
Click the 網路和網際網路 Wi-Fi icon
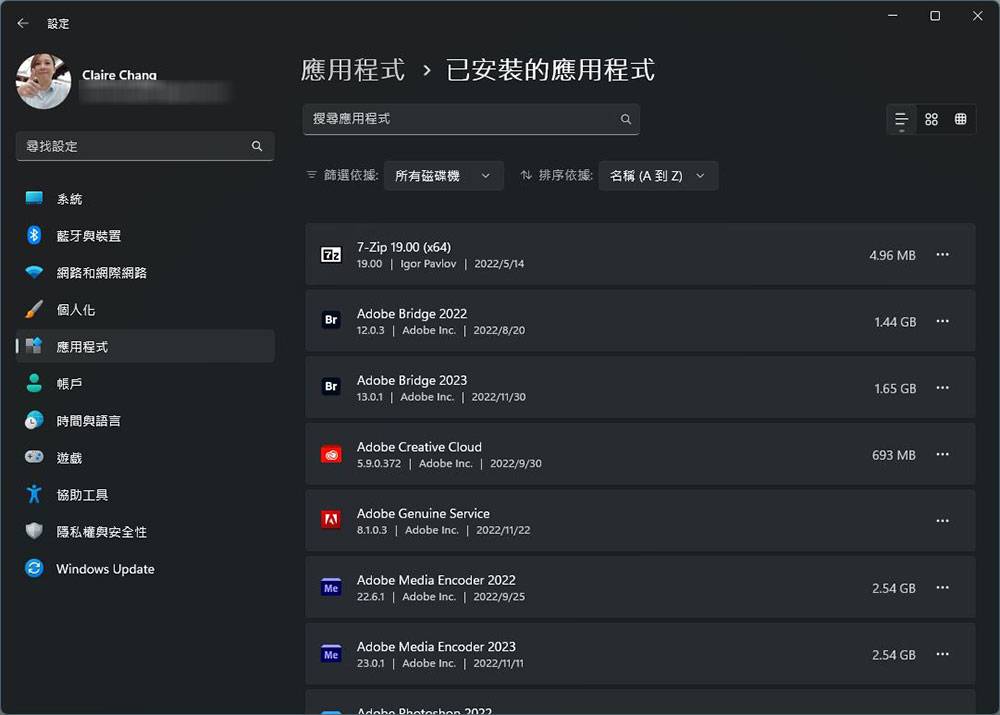point(32,272)
